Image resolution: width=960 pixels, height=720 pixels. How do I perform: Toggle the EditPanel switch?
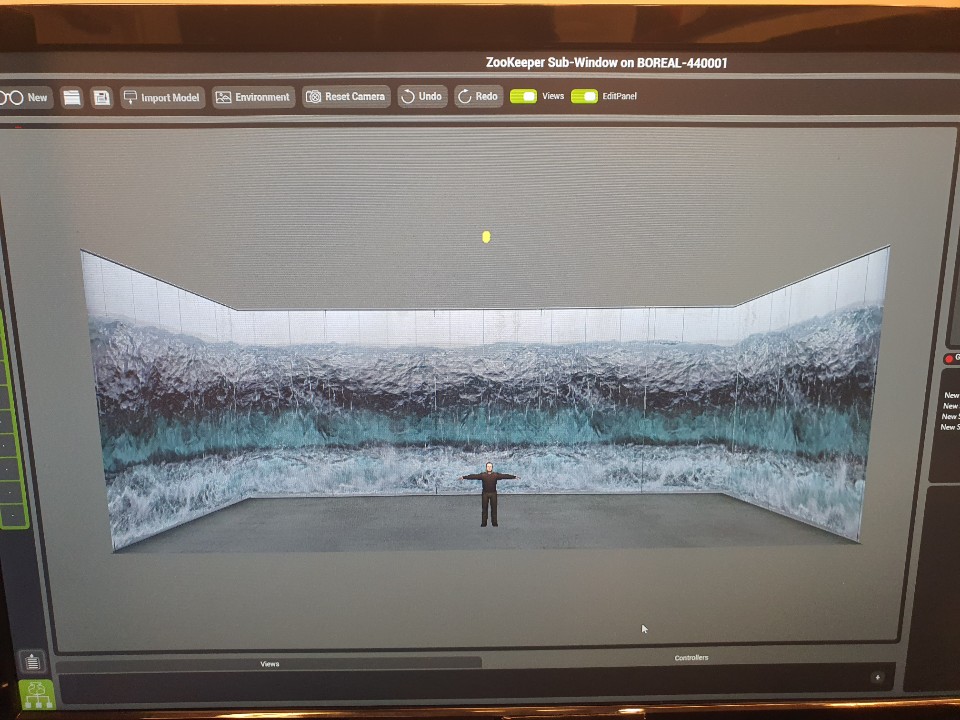(x=584, y=96)
